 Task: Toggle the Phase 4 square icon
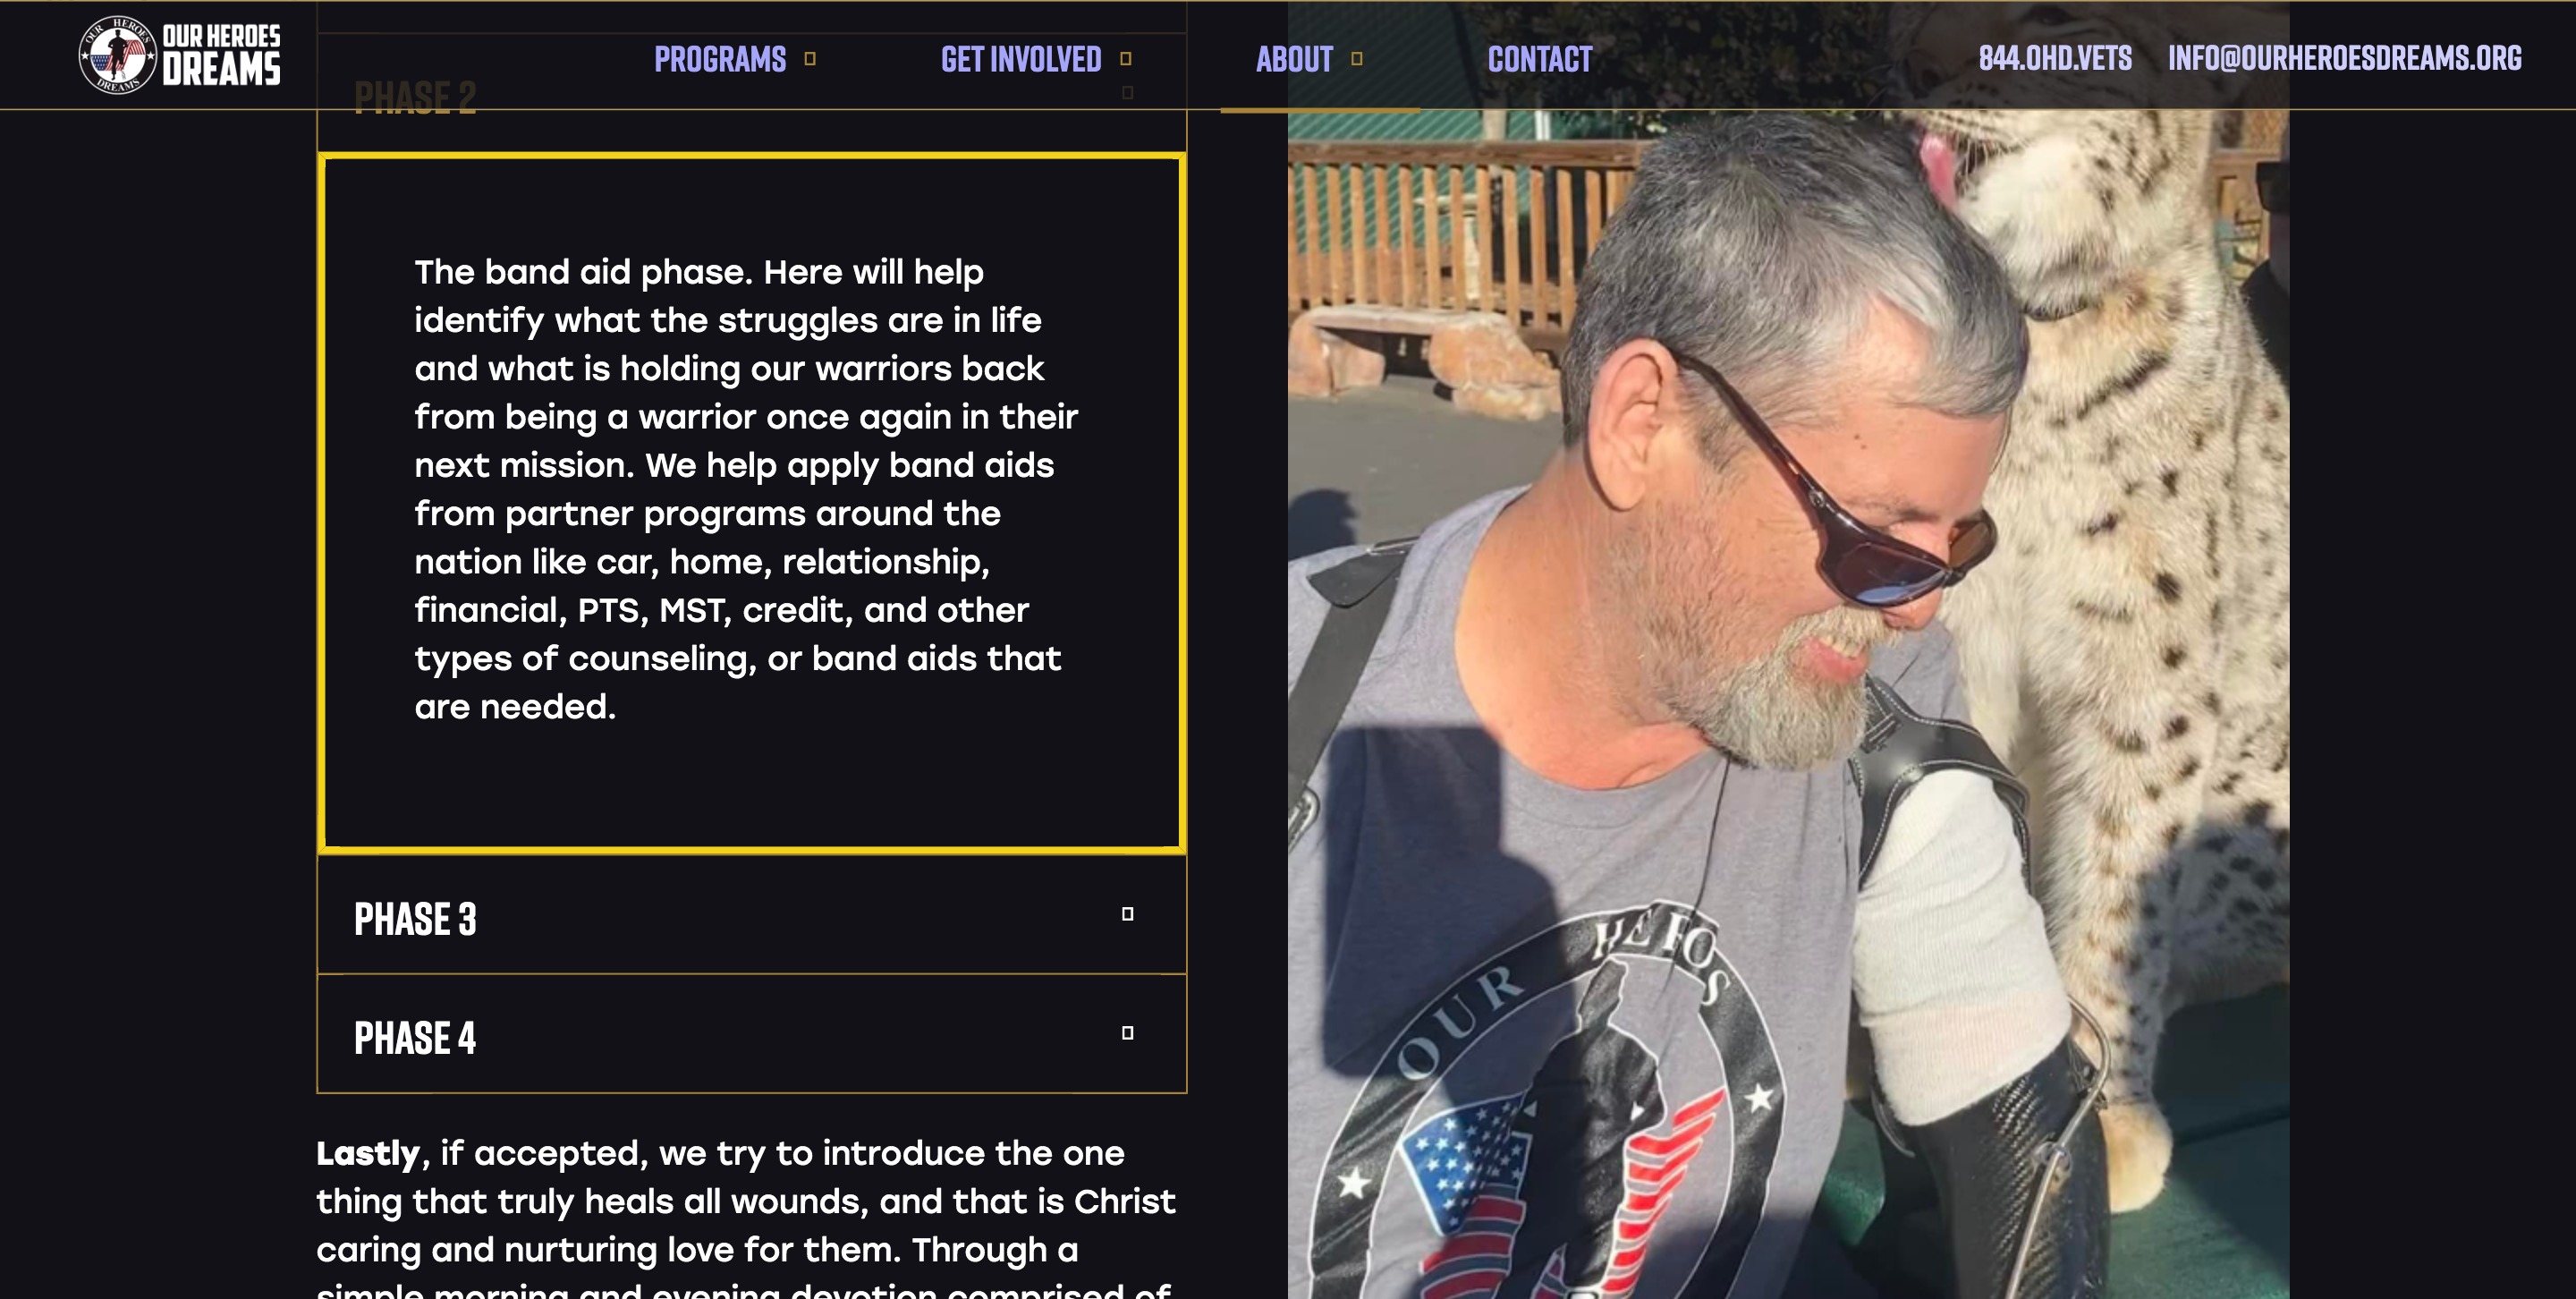(x=1127, y=1033)
